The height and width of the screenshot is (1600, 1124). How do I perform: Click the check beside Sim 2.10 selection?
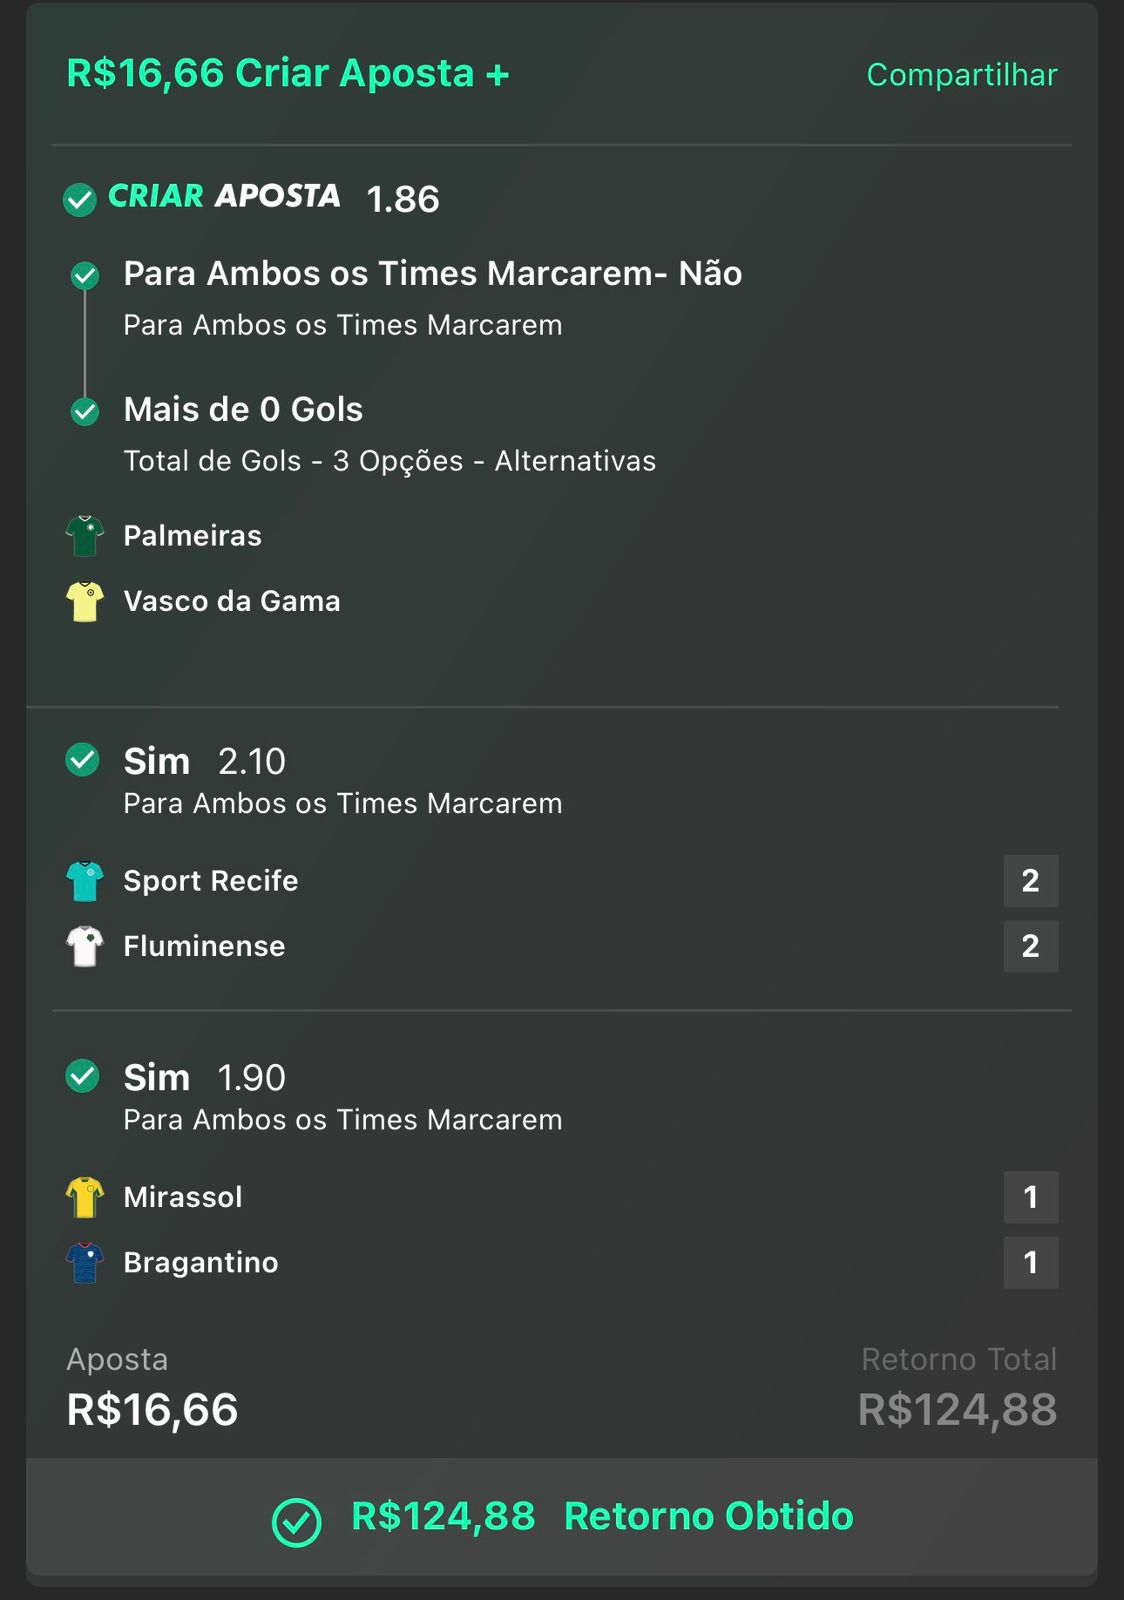82,760
